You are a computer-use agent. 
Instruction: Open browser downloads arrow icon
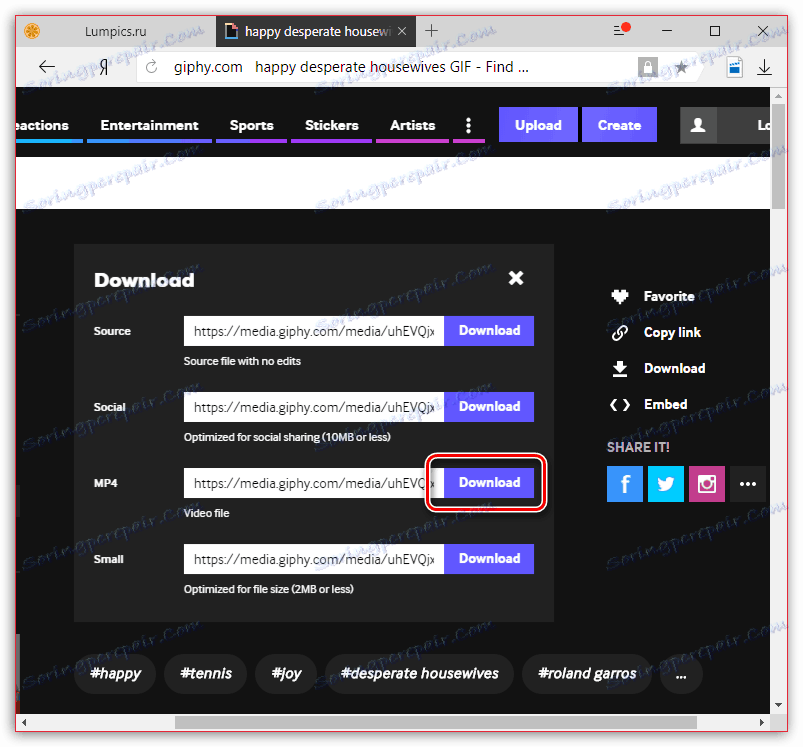coord(764,67)
